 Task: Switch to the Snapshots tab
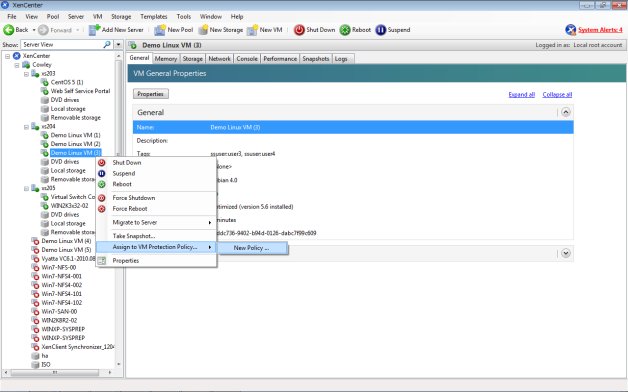(x=316, y=59)
